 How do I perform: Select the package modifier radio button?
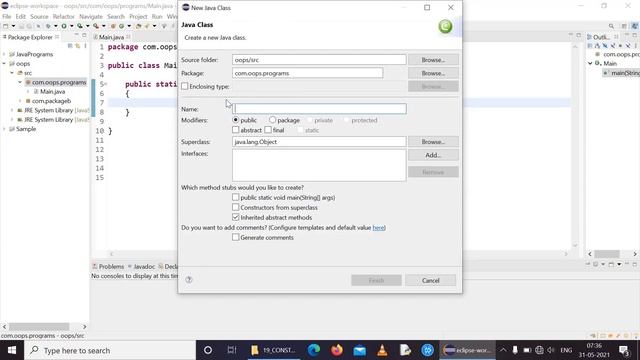click(272, 120)
